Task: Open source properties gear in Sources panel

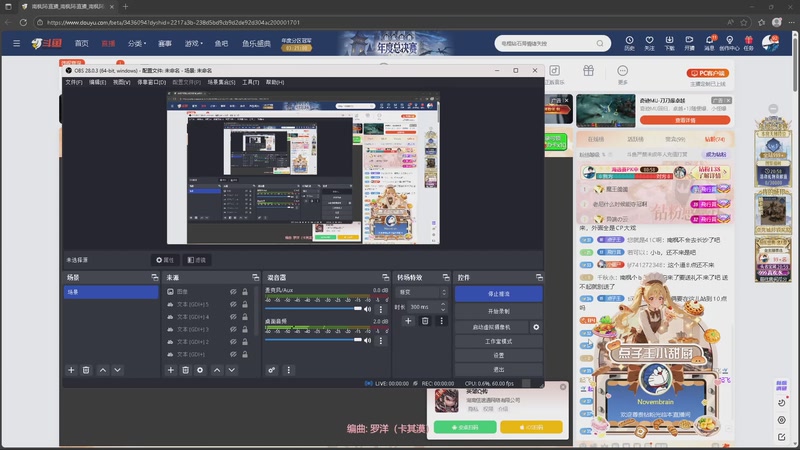Action: [200, 370]
